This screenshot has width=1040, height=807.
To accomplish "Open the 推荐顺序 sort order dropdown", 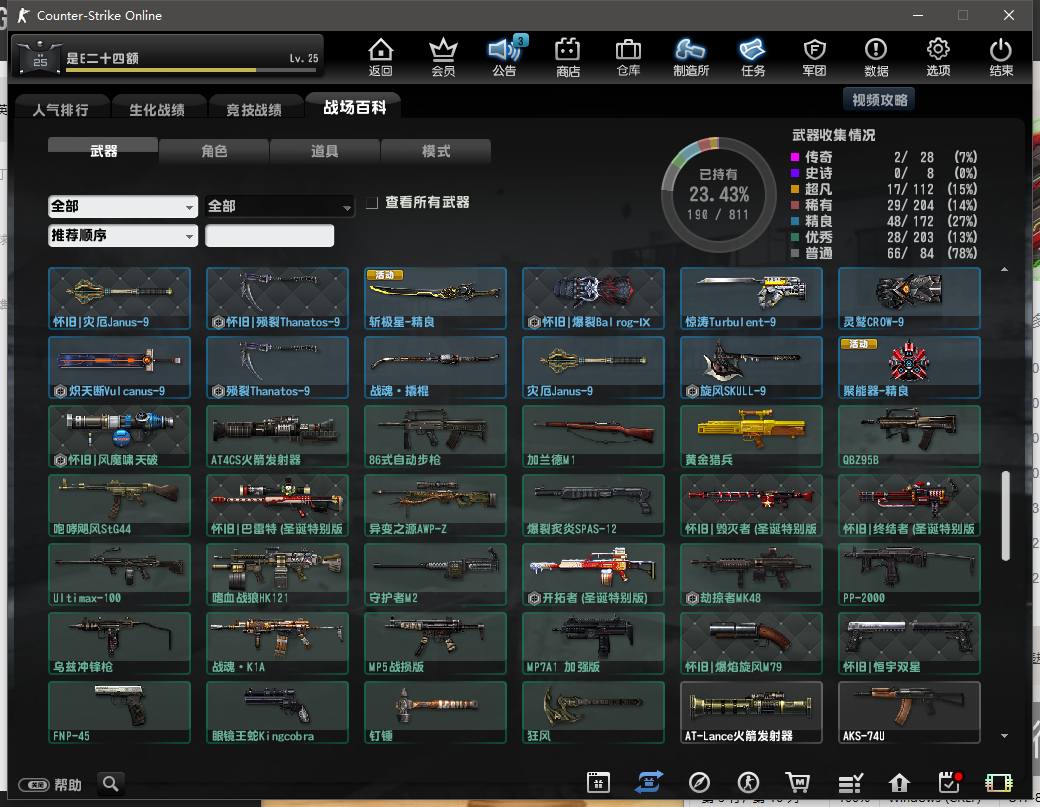I will tap(123, 235).
